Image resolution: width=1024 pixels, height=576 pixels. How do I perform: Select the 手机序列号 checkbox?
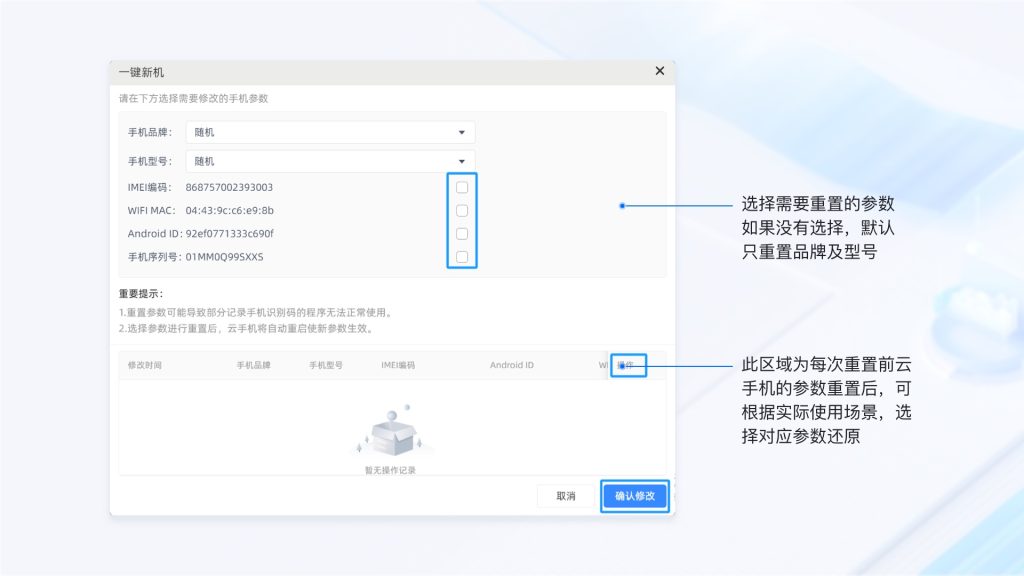click(462, 257)
